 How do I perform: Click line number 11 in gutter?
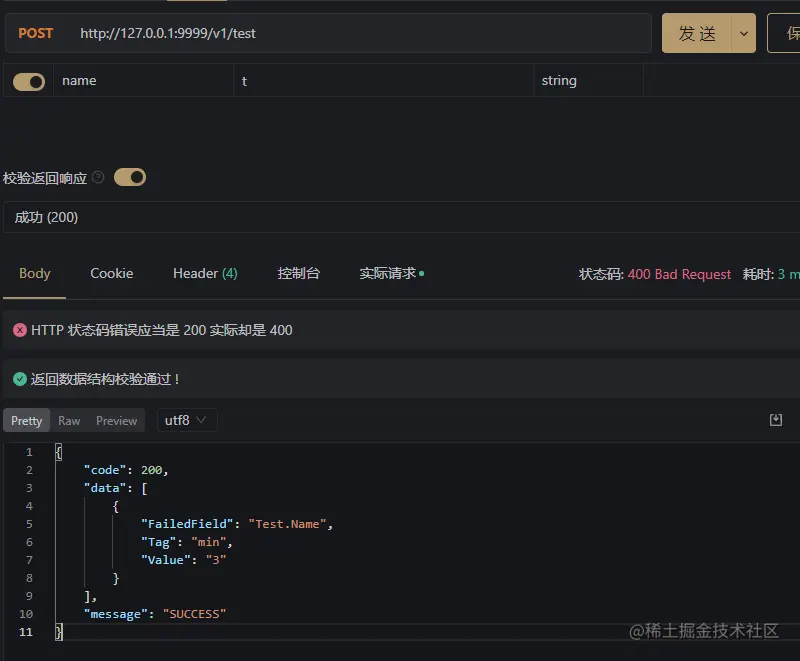coord(26,632)
